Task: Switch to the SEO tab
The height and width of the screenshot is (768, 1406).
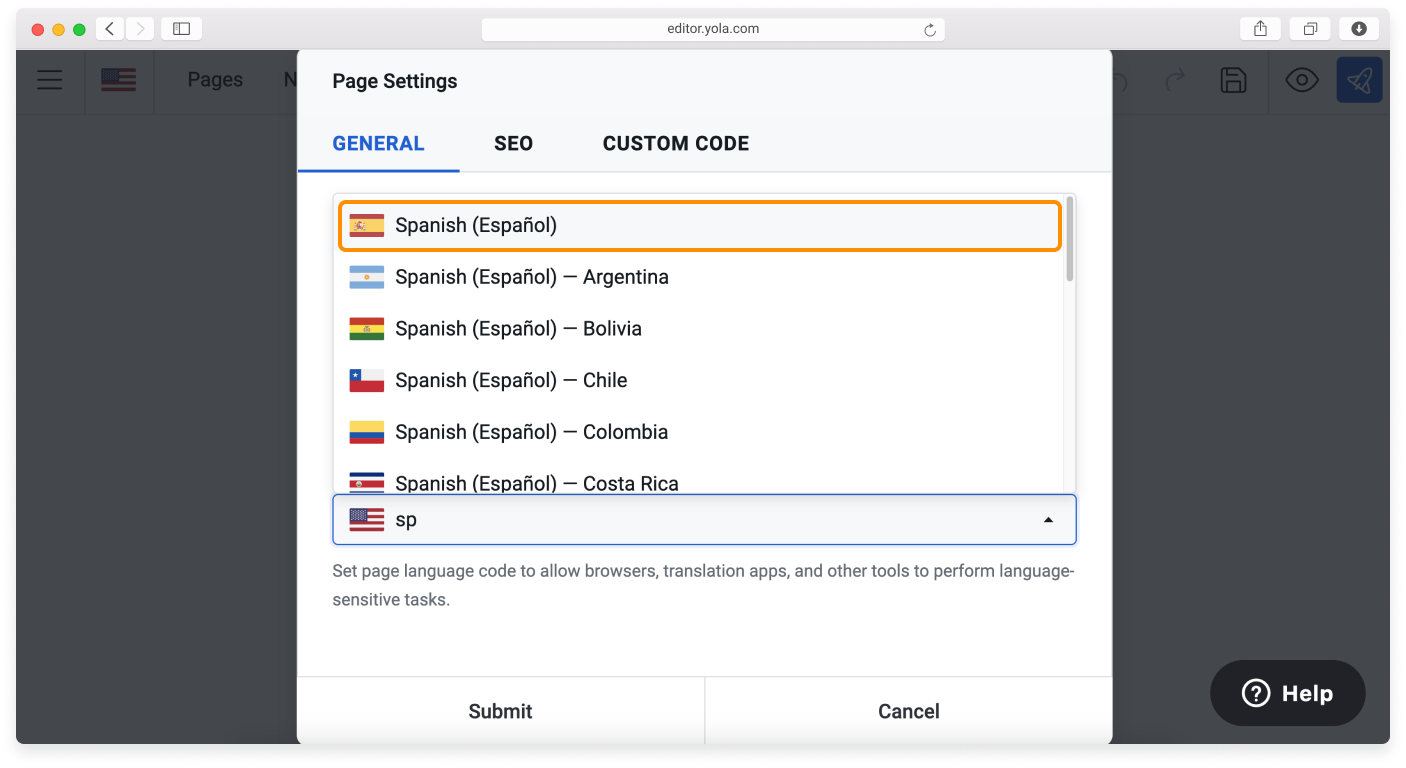Action: click(x=513, y=143)
